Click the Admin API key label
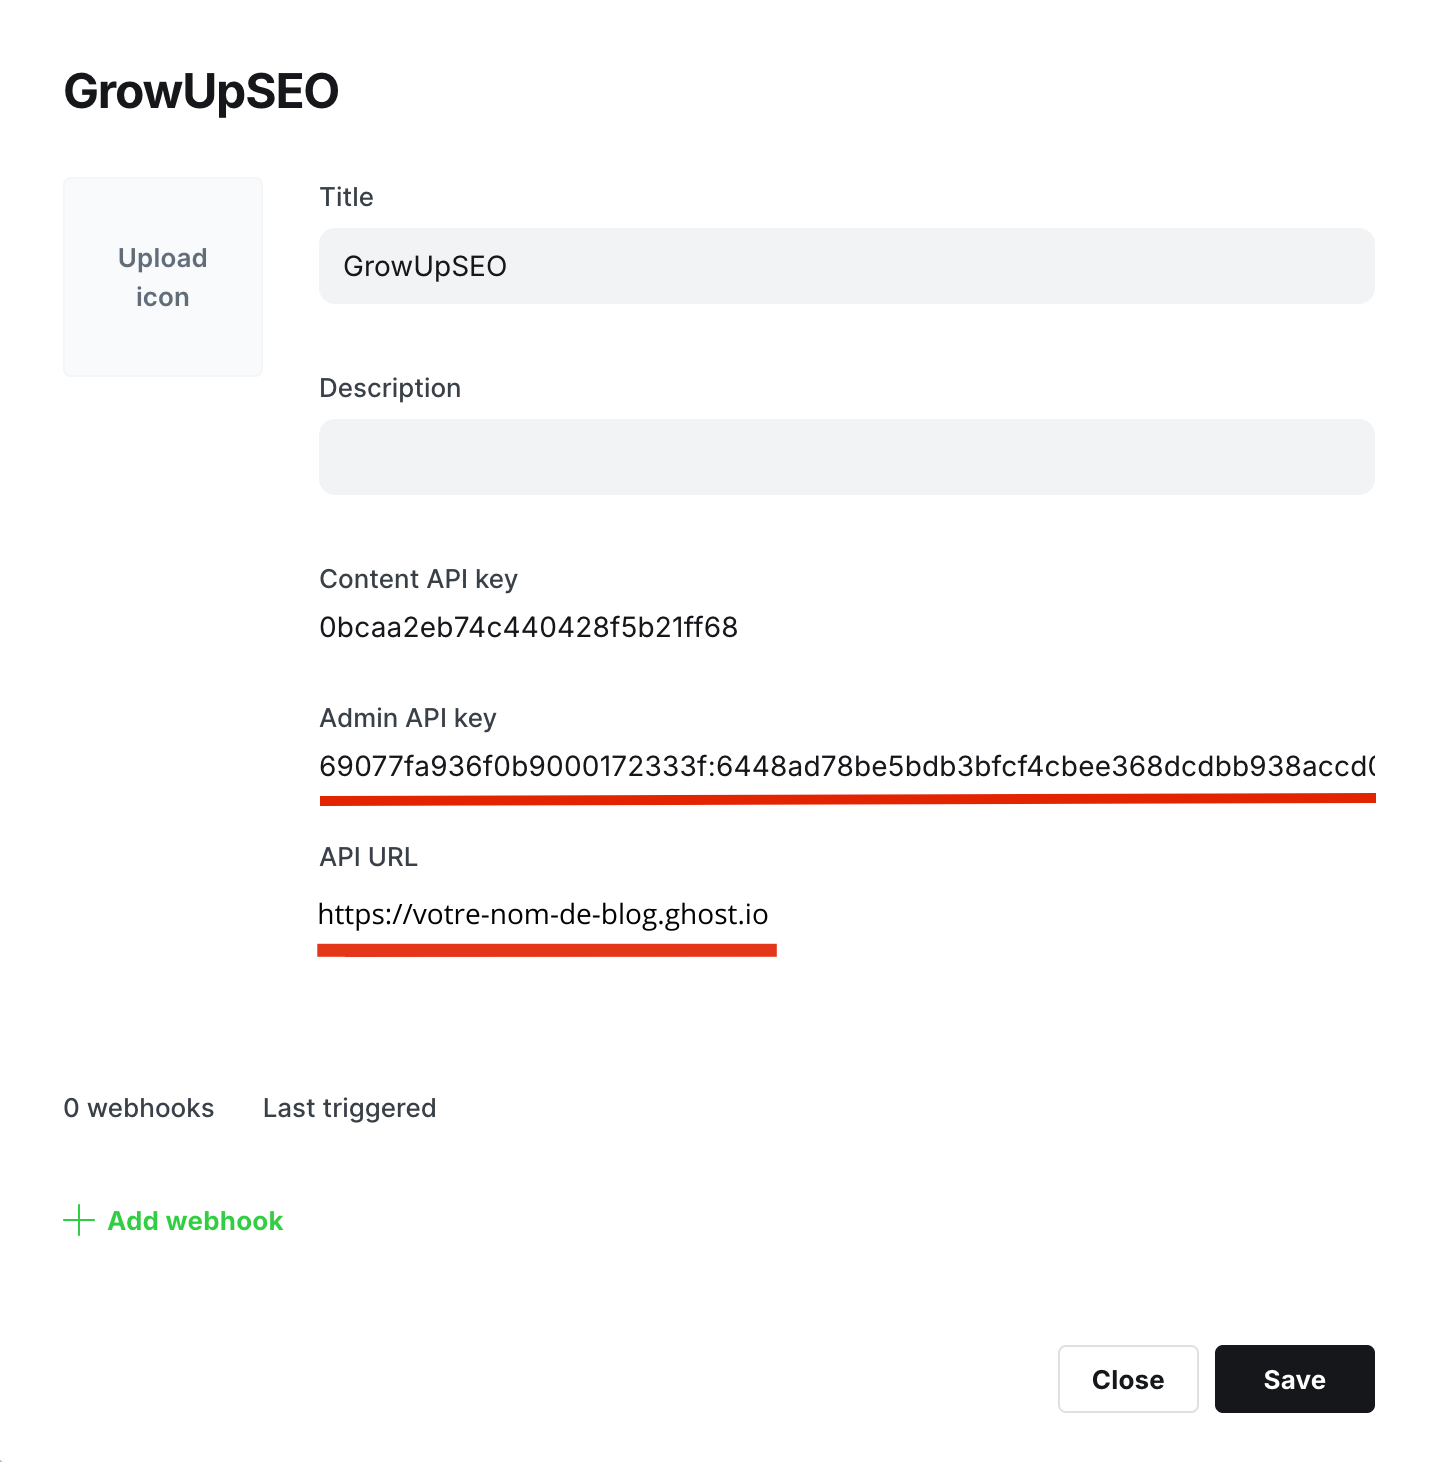 coord(408,718)
